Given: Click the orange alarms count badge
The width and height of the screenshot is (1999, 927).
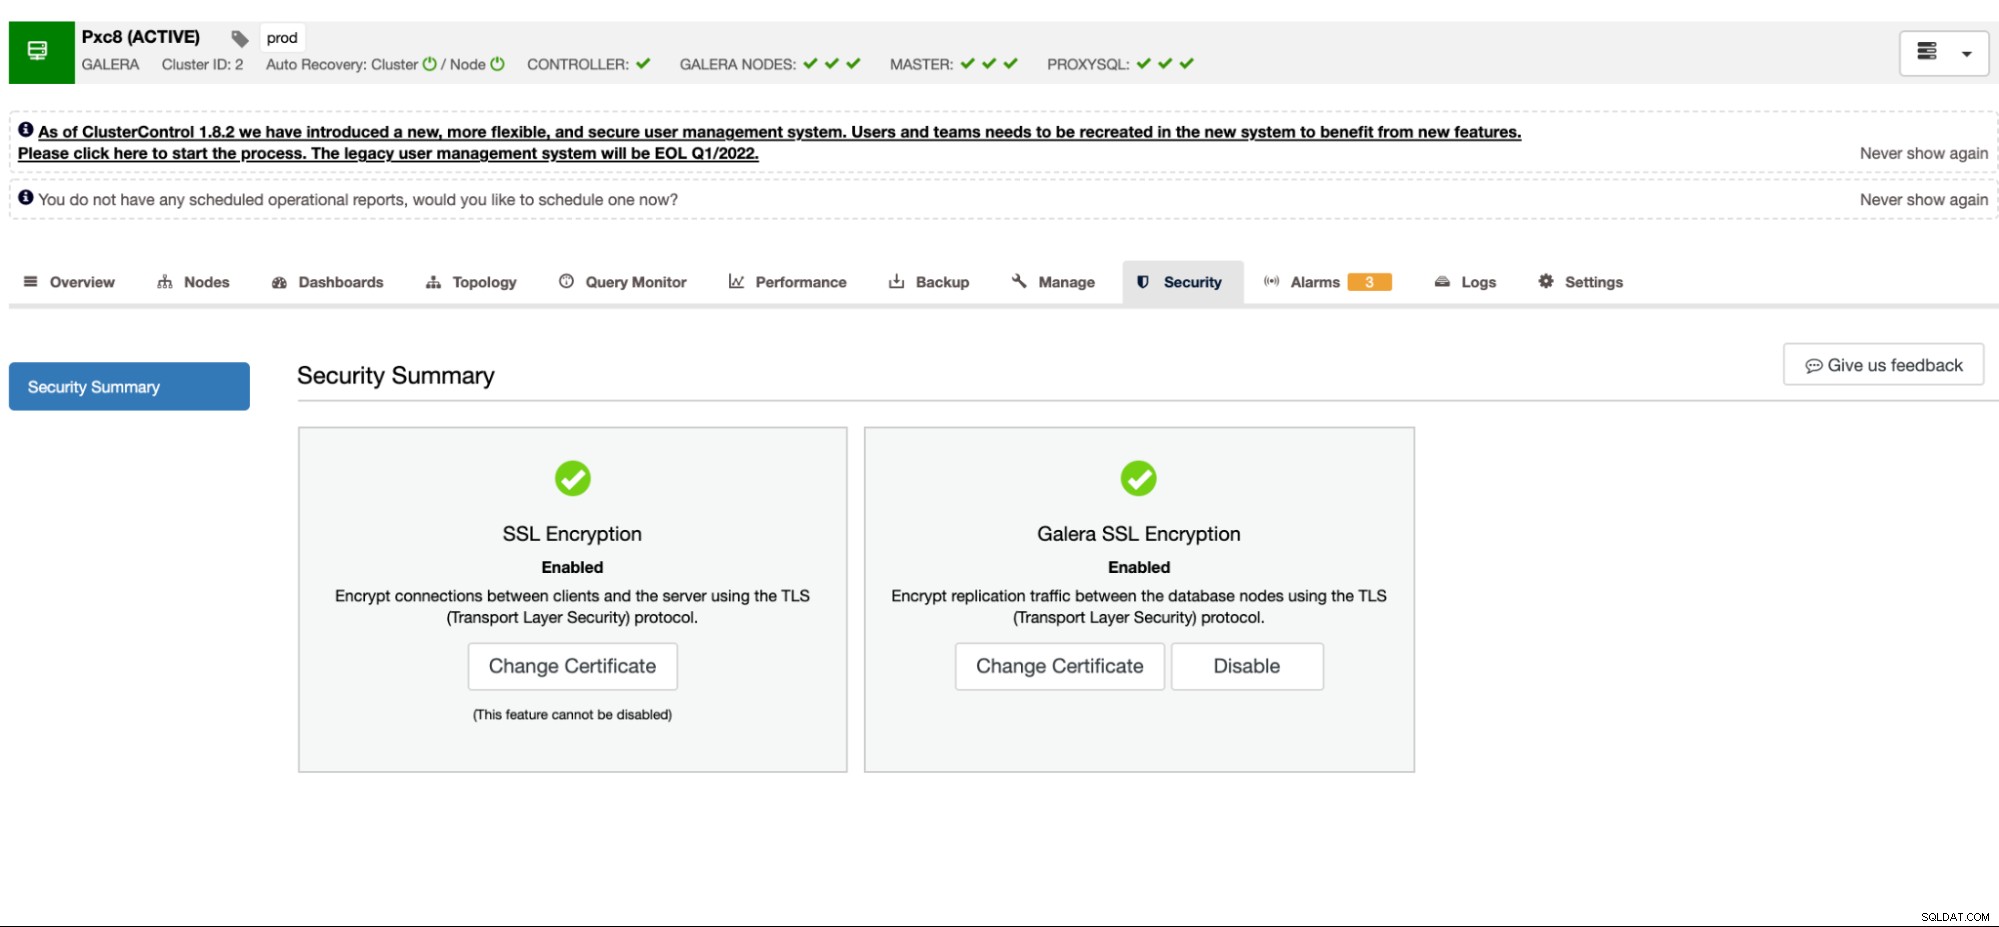Looking at the screenshot, I should (1369, 282).
